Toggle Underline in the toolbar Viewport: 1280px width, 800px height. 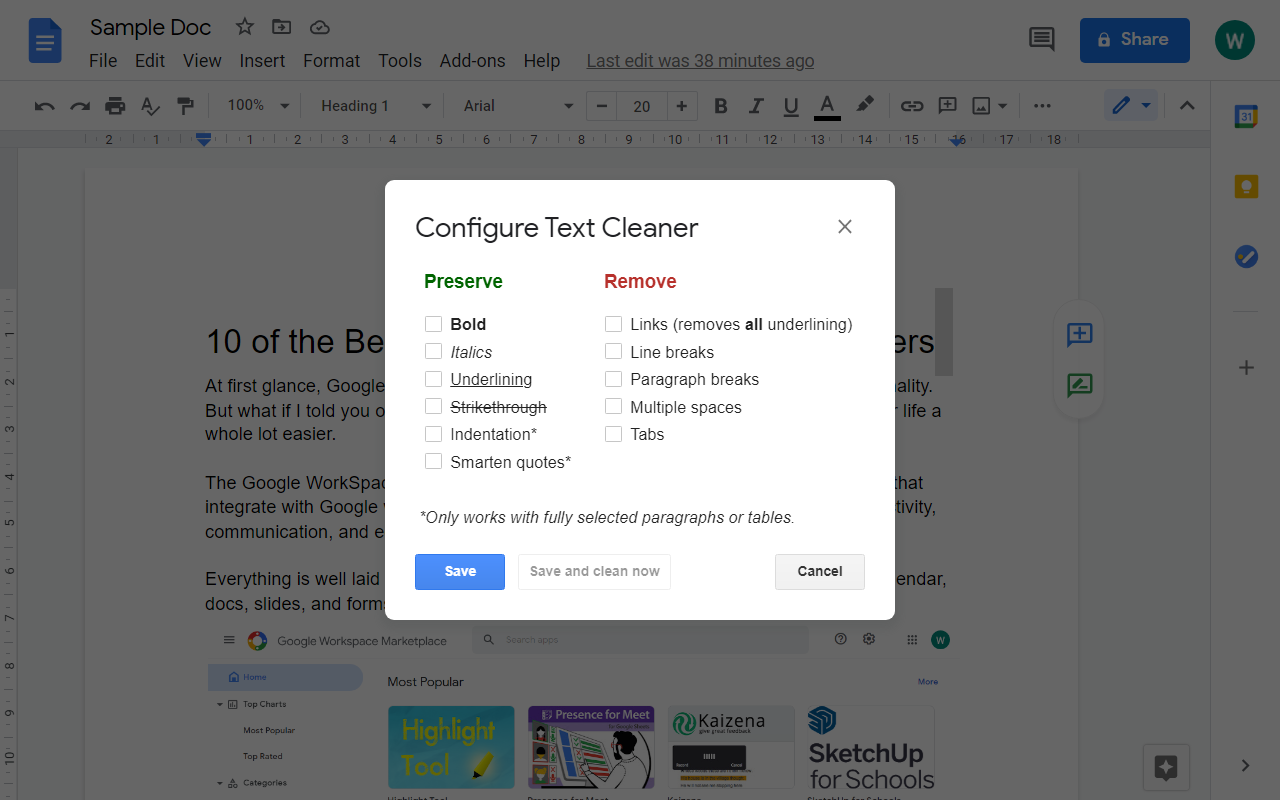(791, 106)
